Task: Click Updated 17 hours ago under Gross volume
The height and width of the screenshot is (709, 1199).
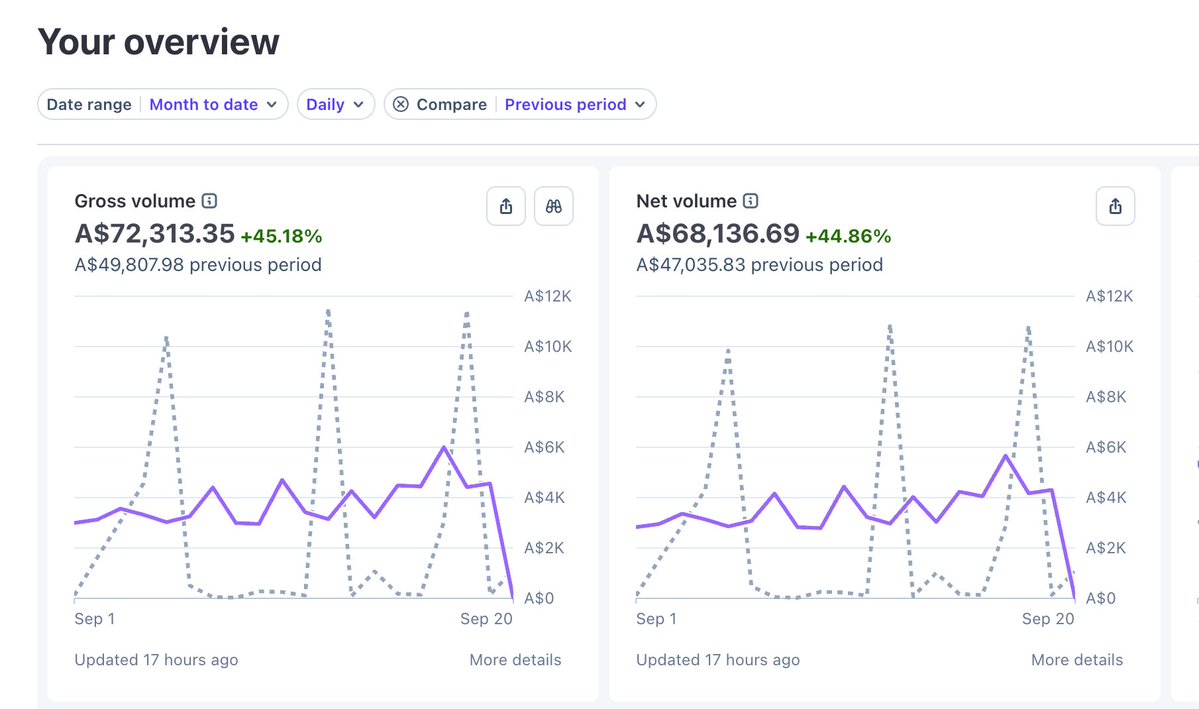Action: [x=156, y=659]
